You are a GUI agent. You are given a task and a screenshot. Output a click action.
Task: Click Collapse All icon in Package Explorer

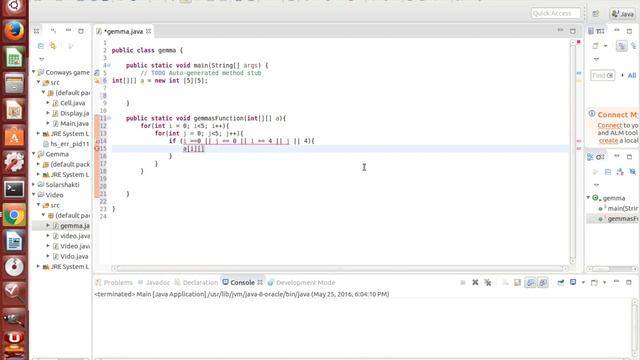click(x=40, y=46)
